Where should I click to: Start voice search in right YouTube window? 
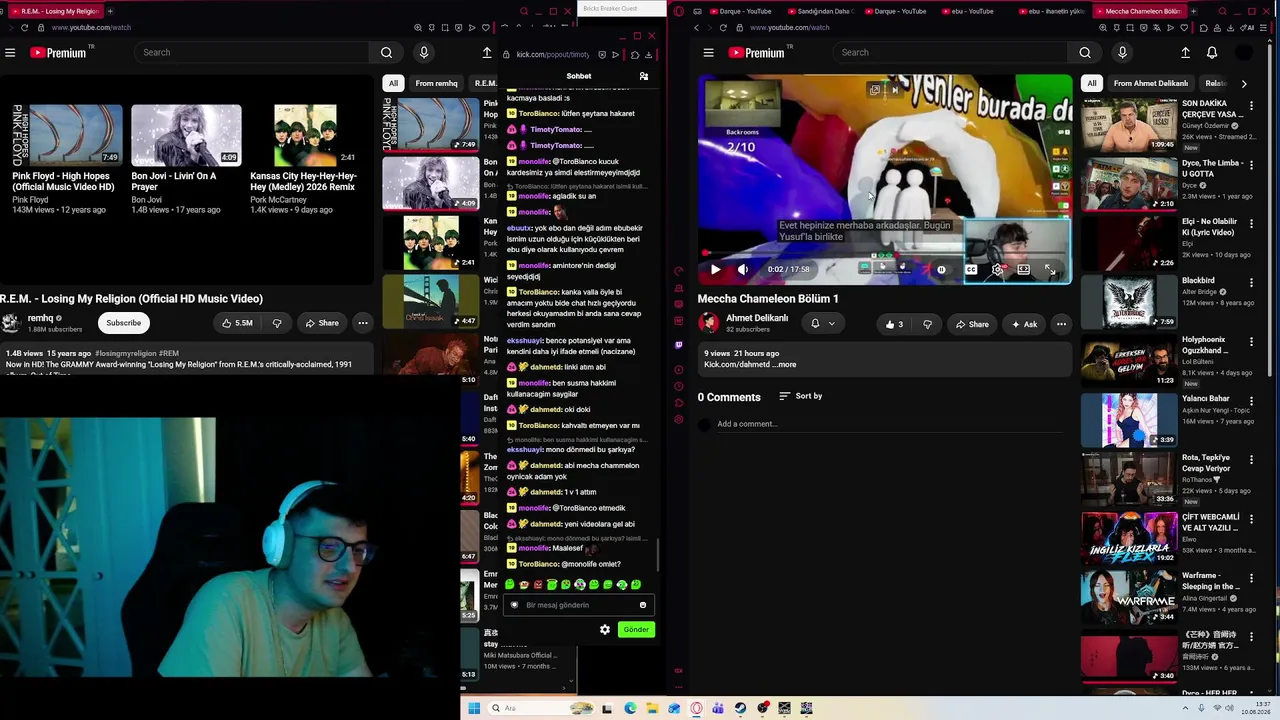click(1122, 52)
